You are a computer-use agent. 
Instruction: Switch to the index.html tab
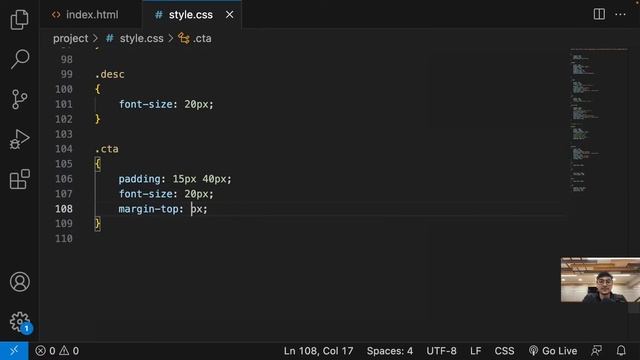(85, 15)
